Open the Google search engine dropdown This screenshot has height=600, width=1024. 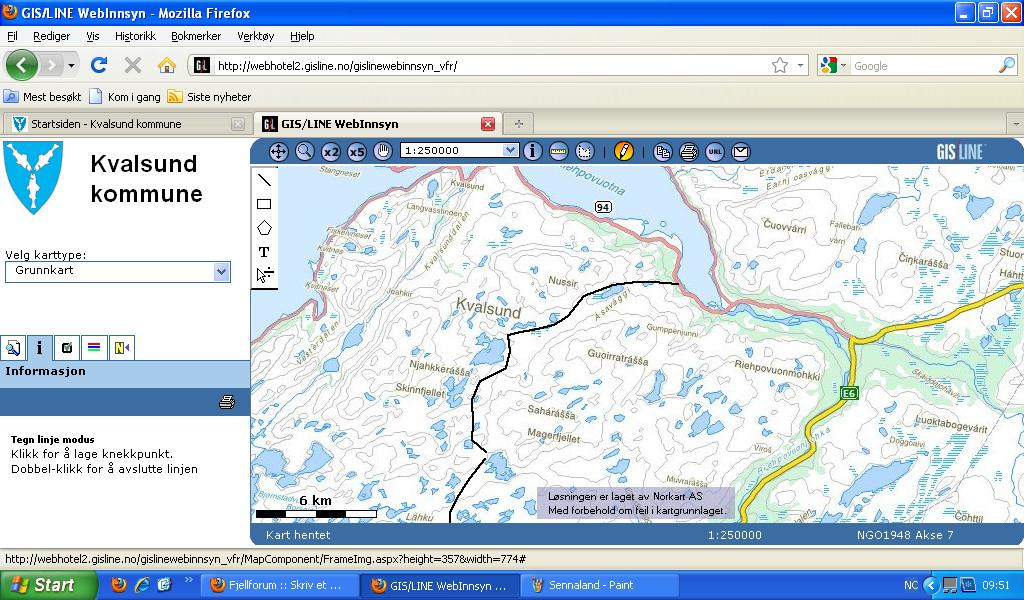pos(834,66)
